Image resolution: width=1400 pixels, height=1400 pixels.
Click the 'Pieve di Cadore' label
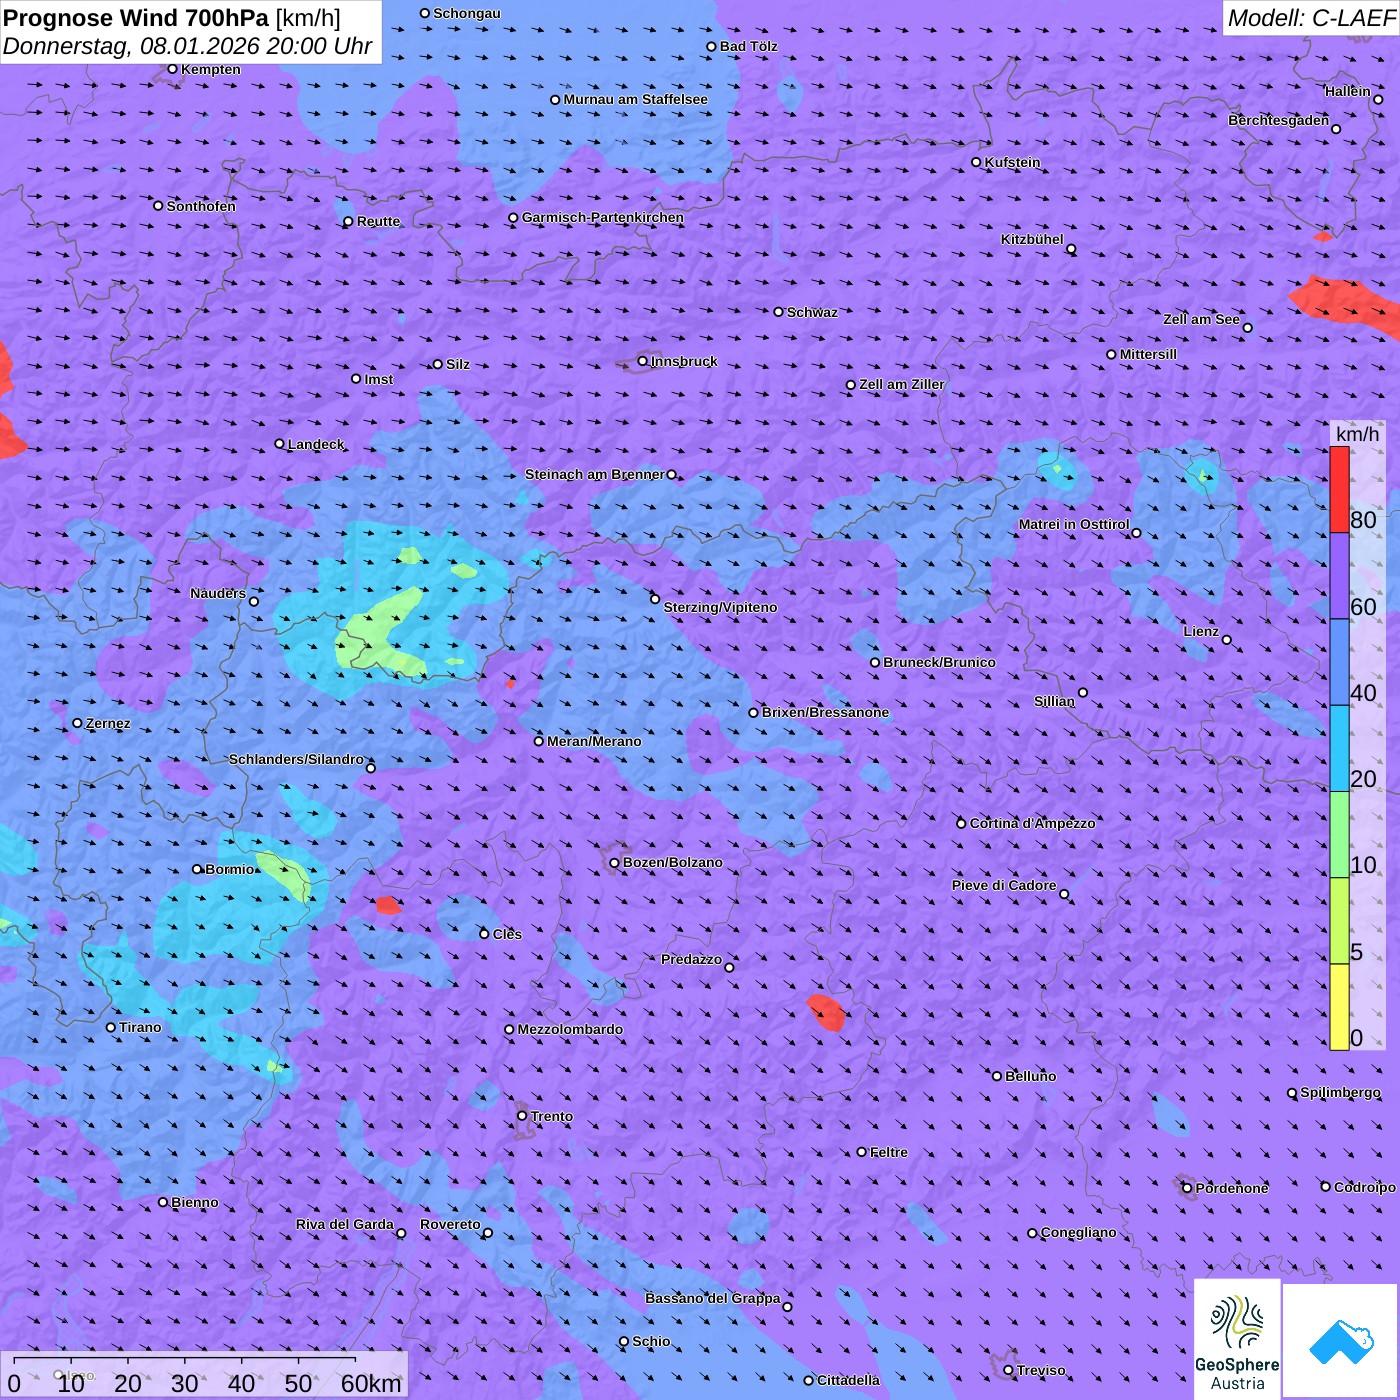click(1004, 885)
